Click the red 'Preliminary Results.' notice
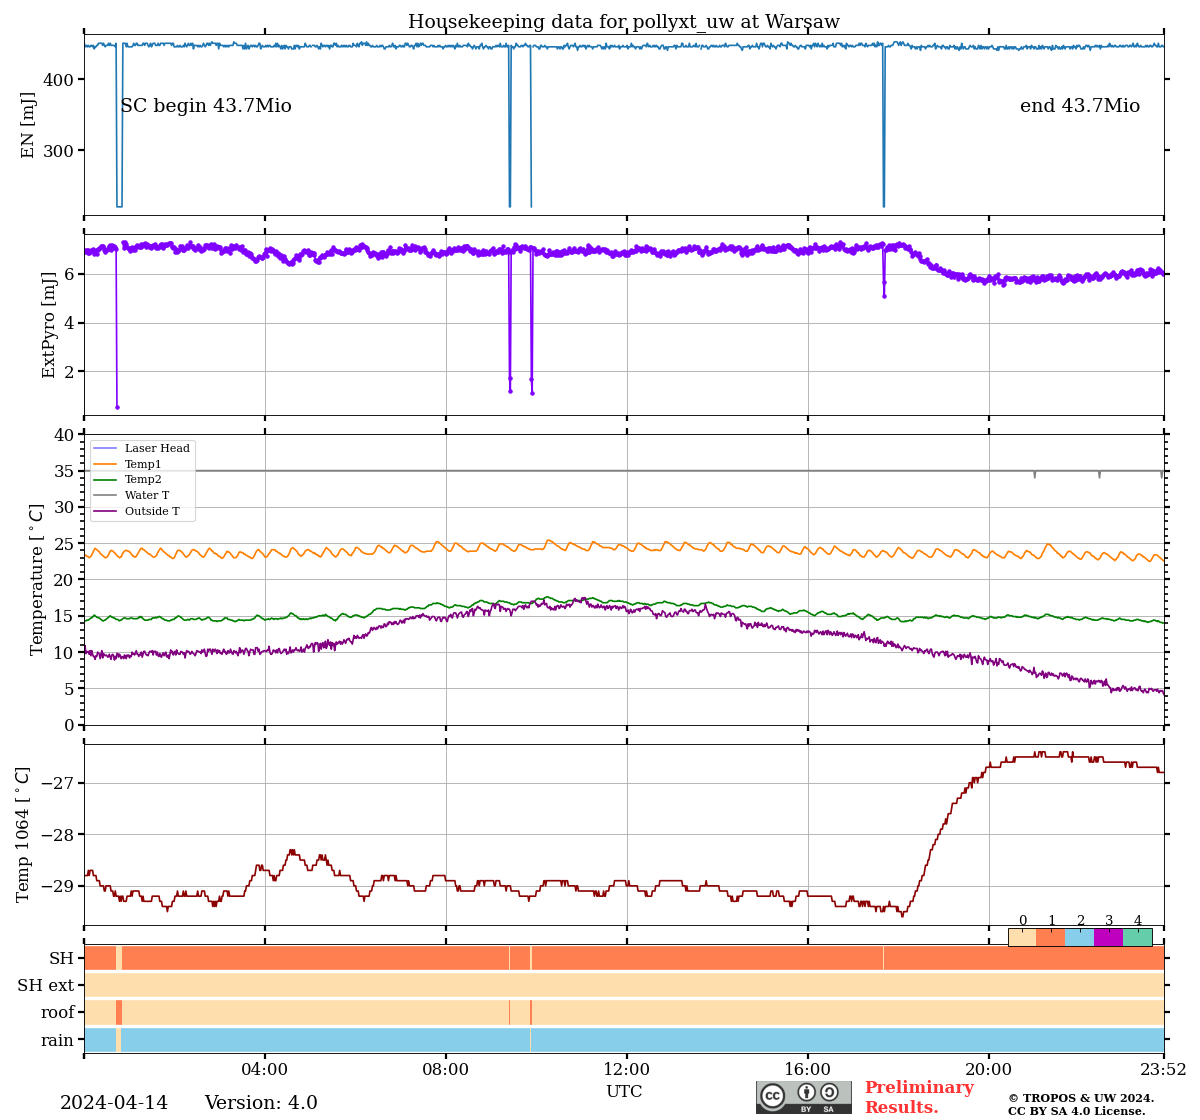The width and height of the screenshot is (1200, 1120). [x=919, y=1097]
